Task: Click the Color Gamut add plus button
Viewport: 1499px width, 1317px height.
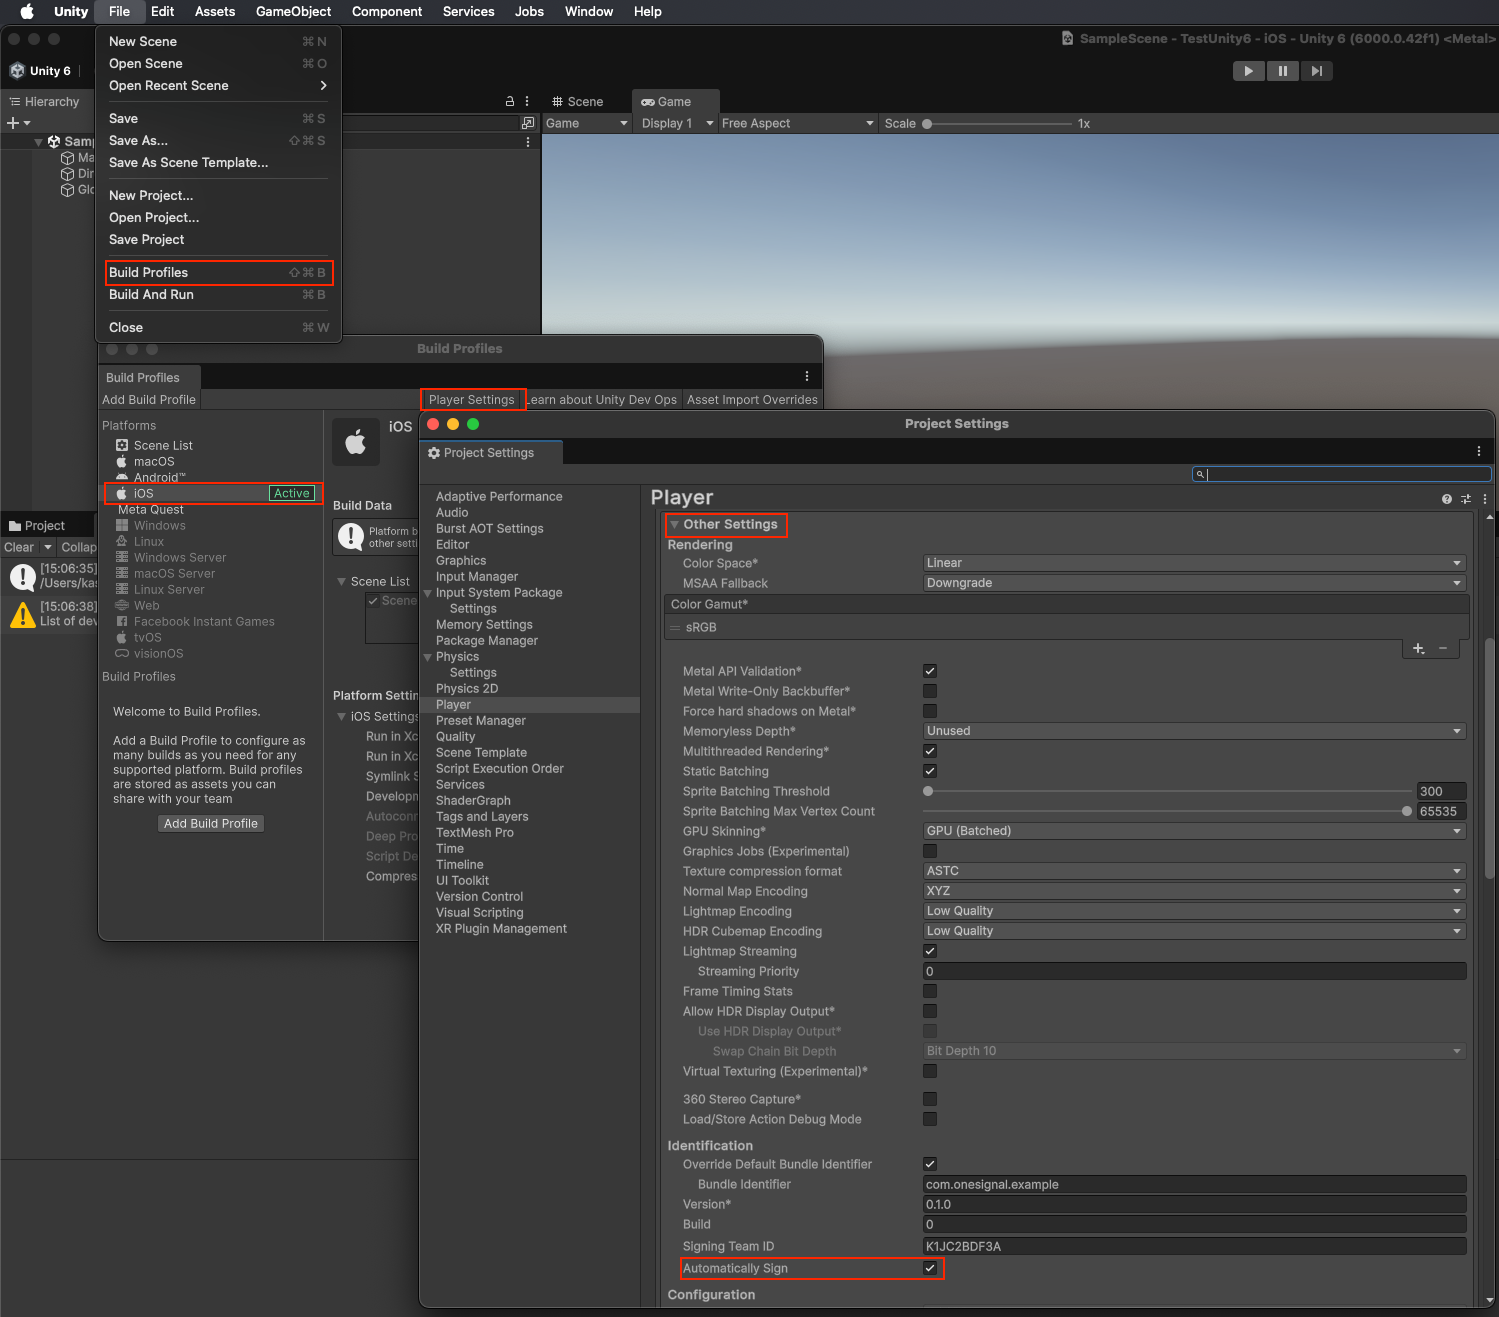Action: [x=1418, y=649]
